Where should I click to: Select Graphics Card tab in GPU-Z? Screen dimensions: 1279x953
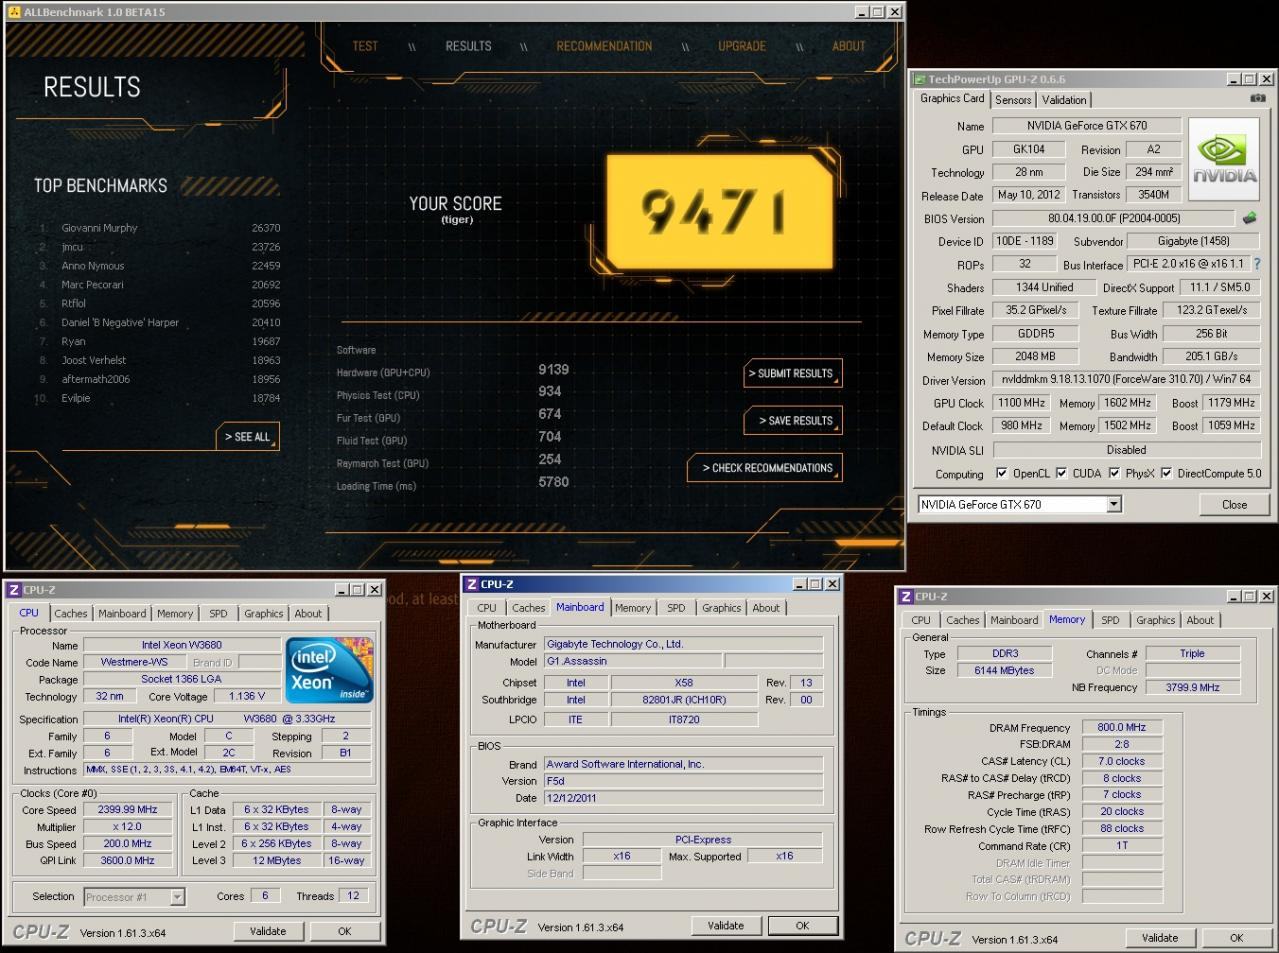pyautogui.click(x=952, y=98)
